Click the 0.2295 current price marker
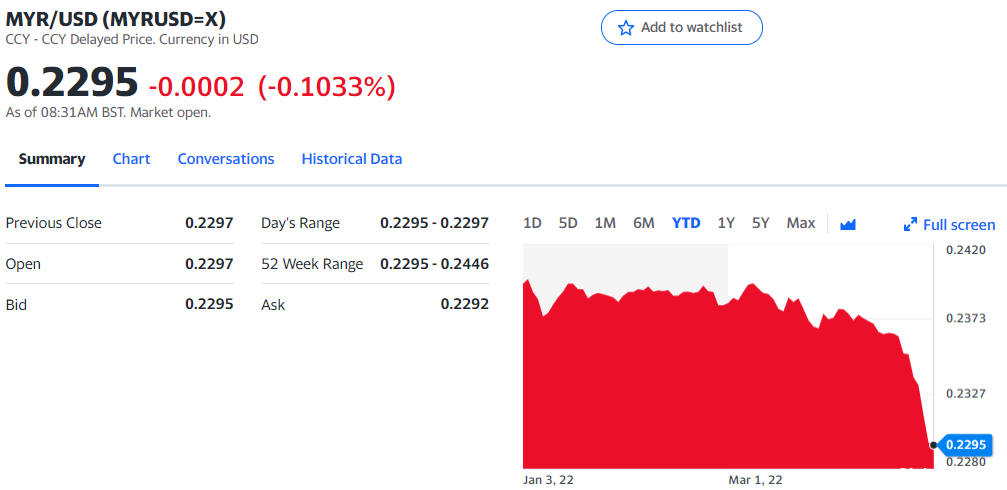The image size is (1007, 490). [x=965, y=444]
